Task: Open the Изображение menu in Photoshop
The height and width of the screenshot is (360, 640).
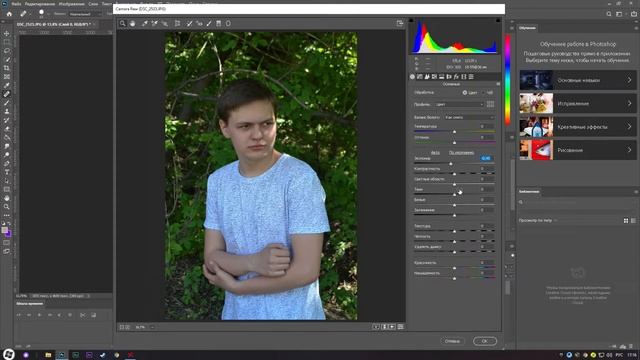Action: 71,4
